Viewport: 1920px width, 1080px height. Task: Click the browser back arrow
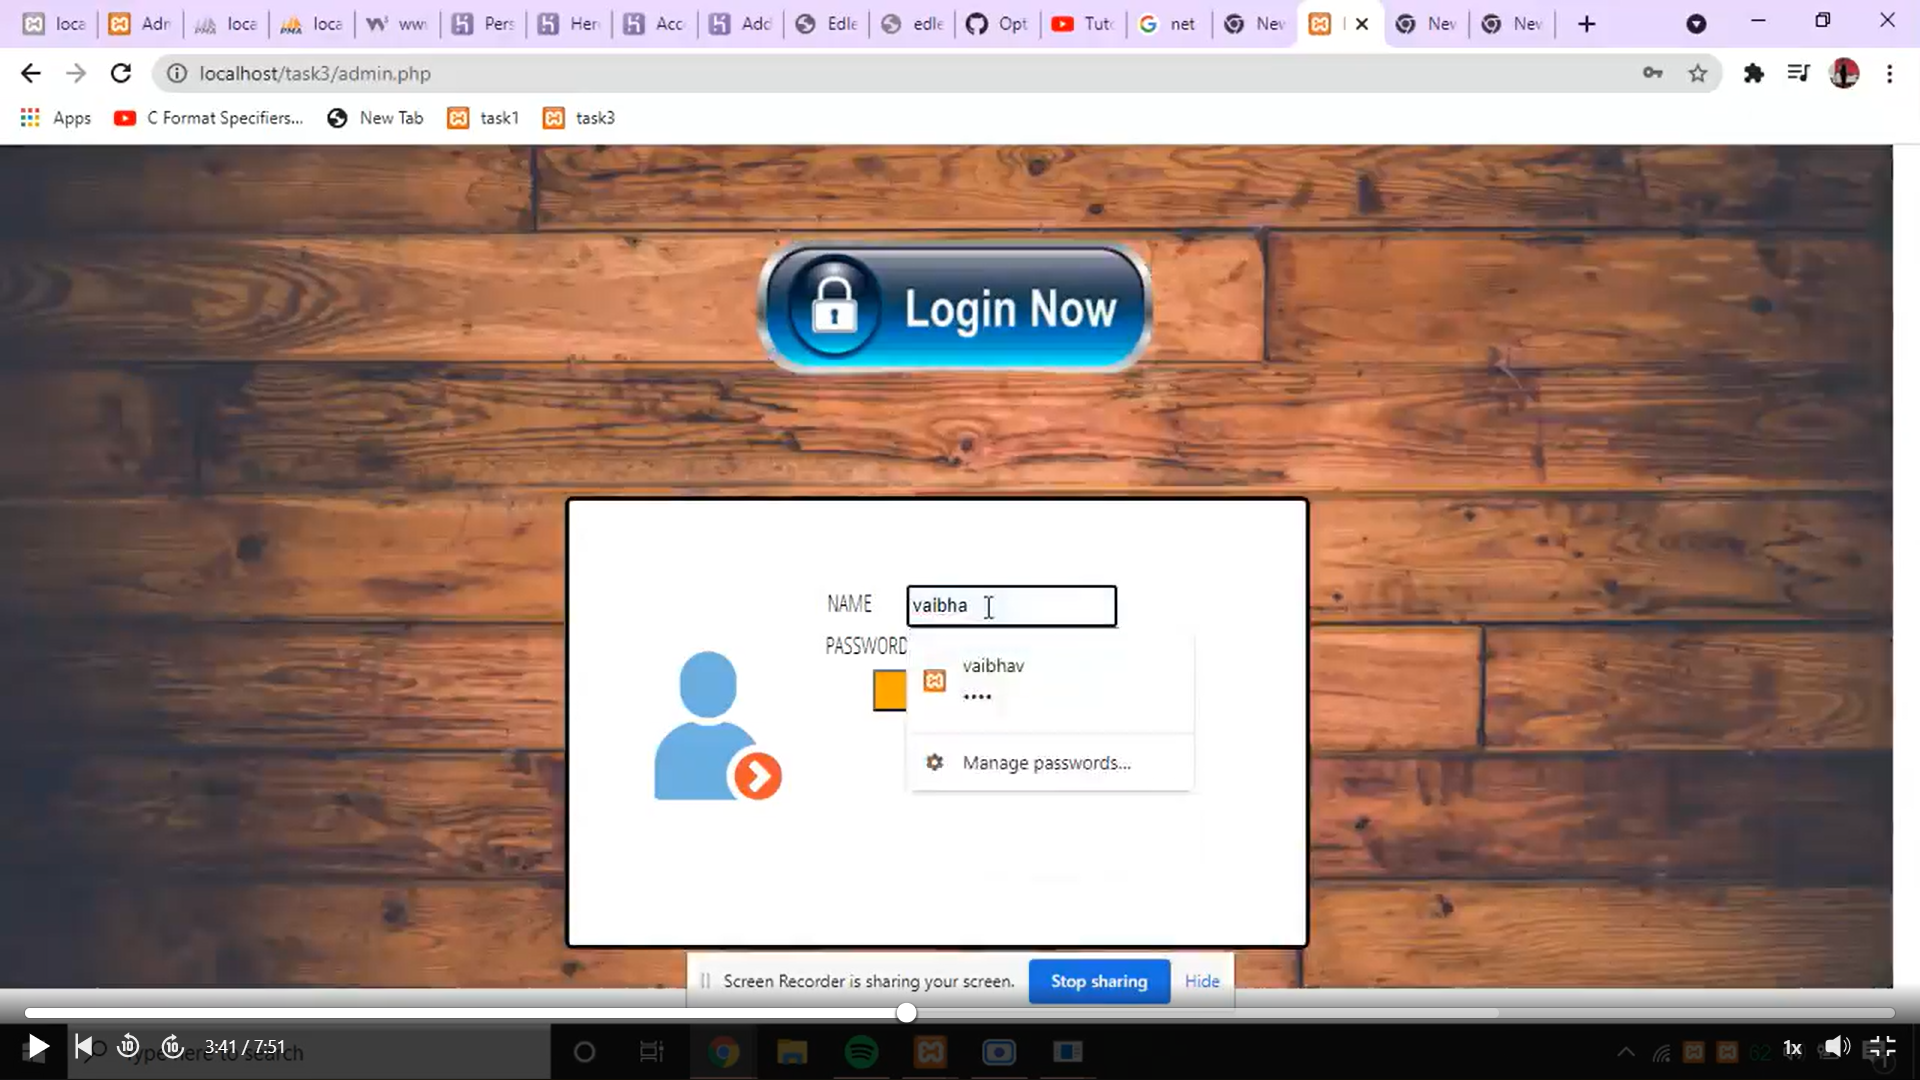pyautogui.click(x=30, y=73)
